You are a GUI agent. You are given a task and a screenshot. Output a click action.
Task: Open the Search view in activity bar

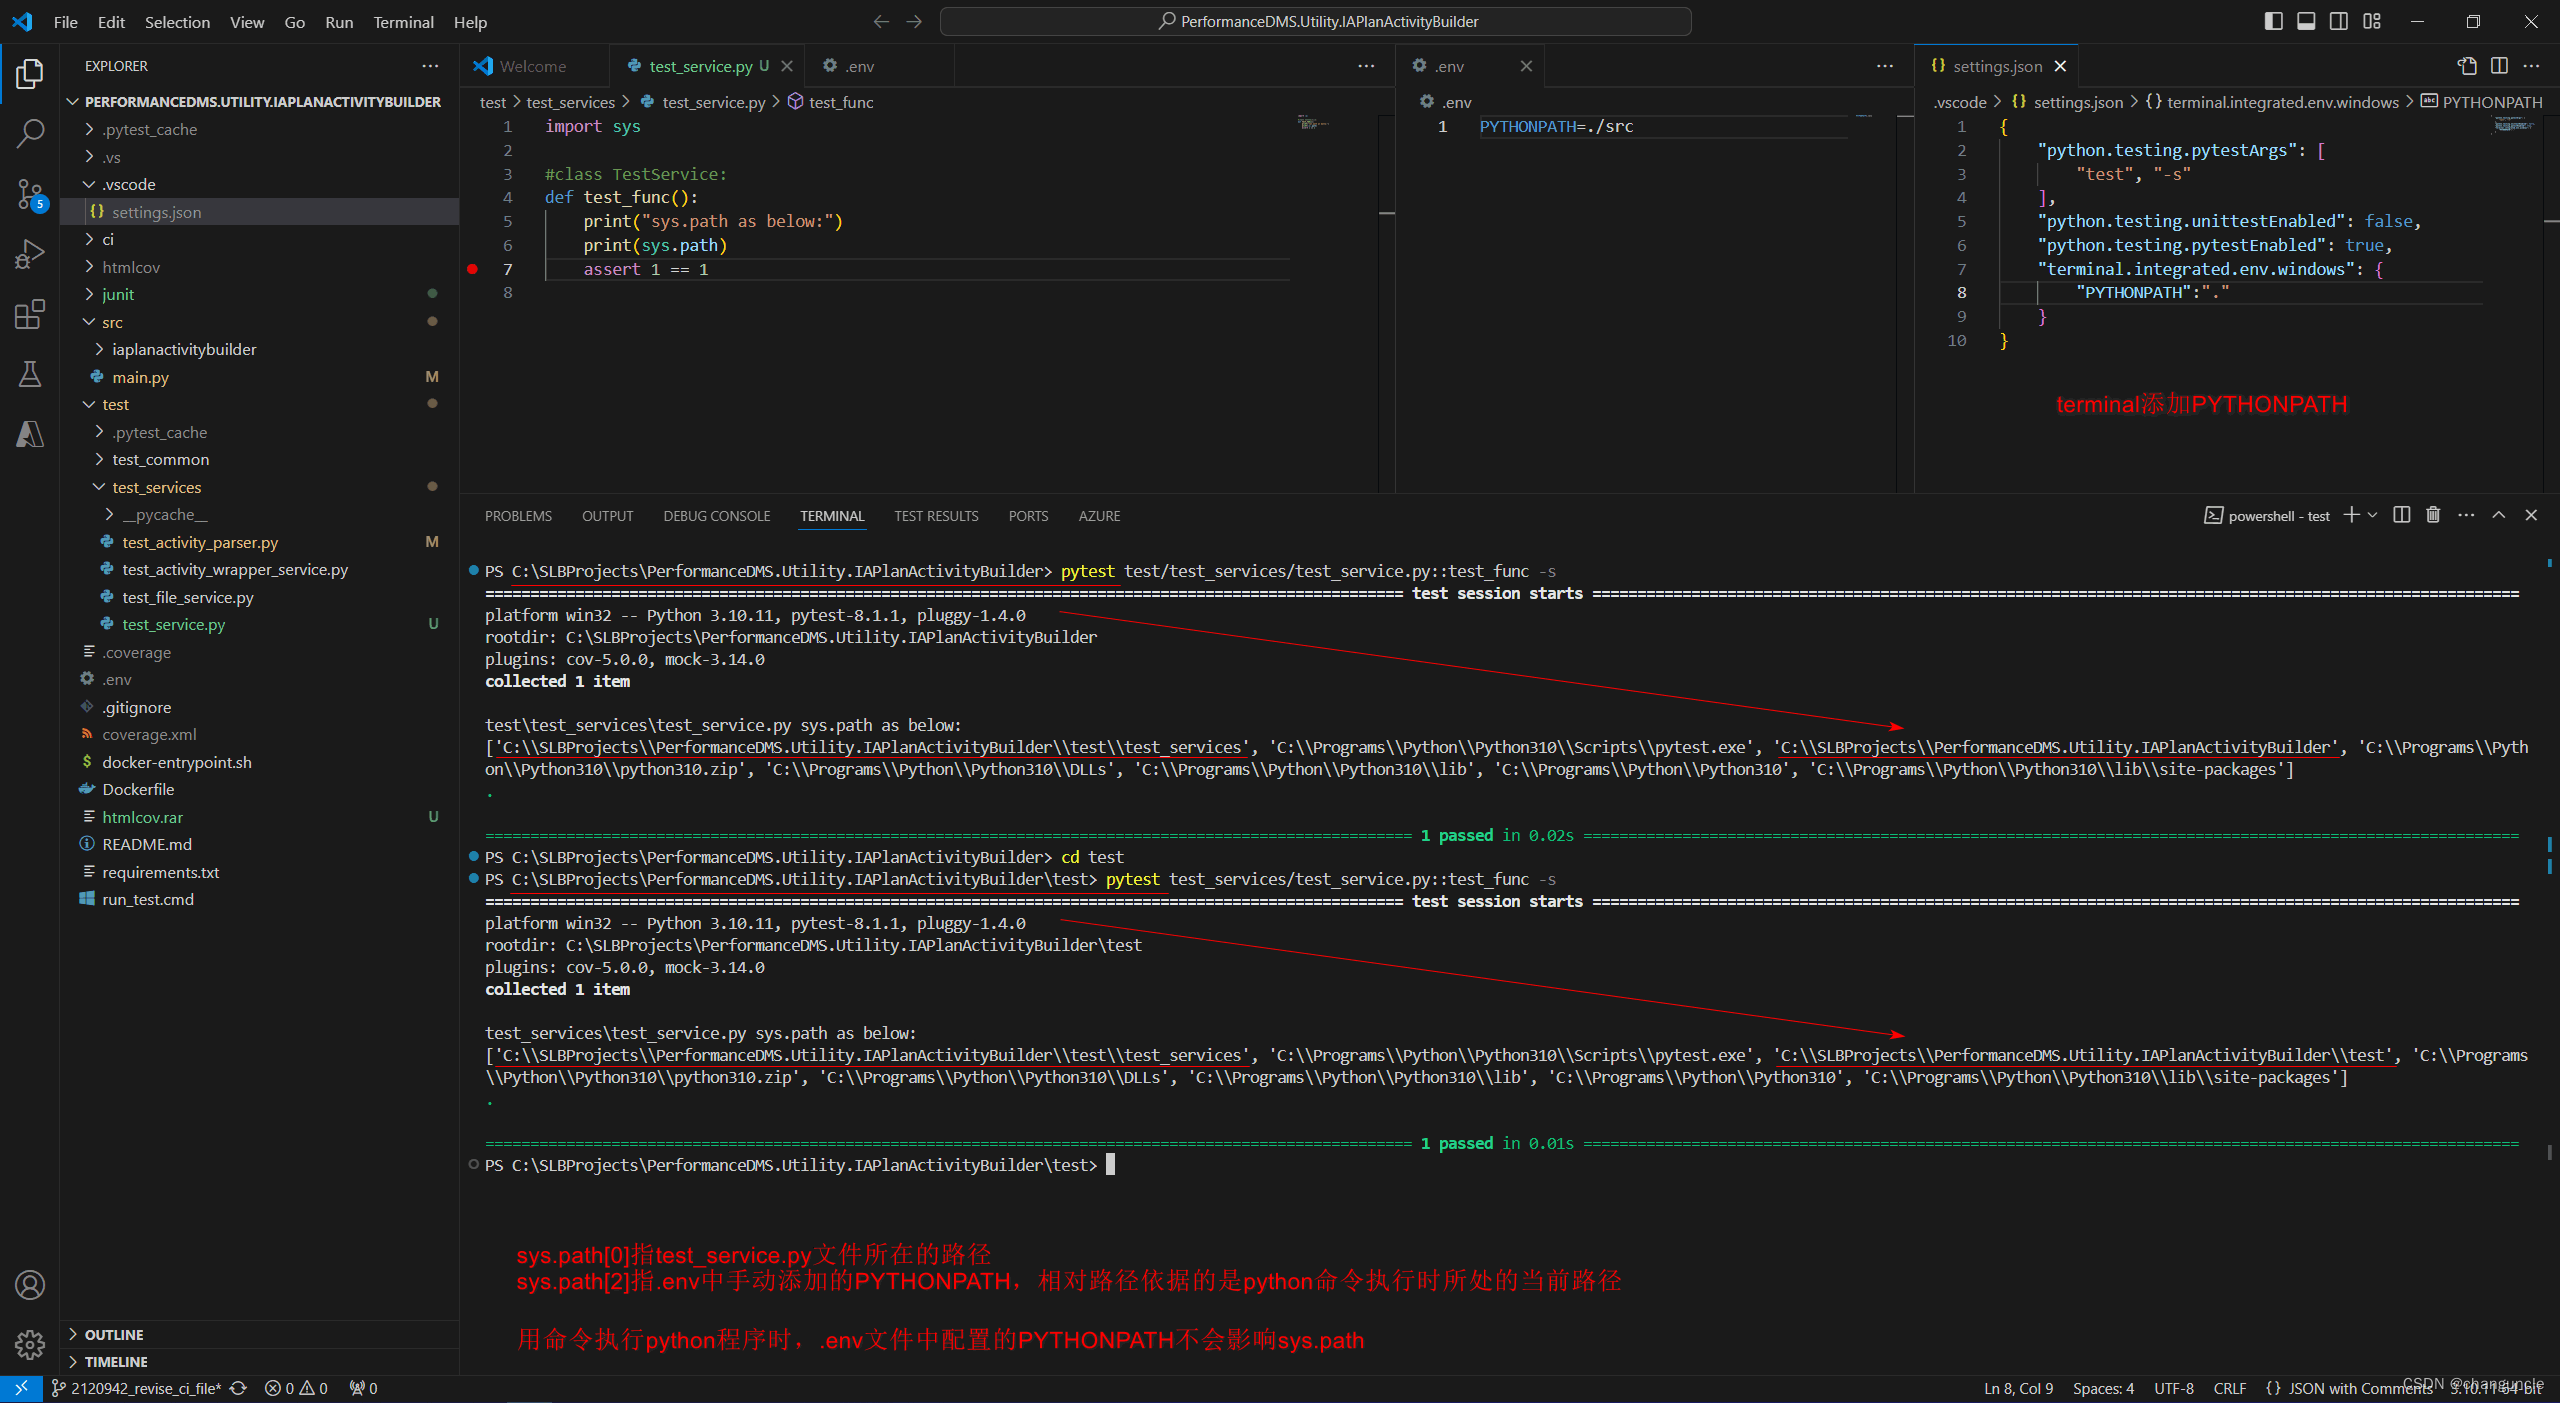[x=30, y=133]
